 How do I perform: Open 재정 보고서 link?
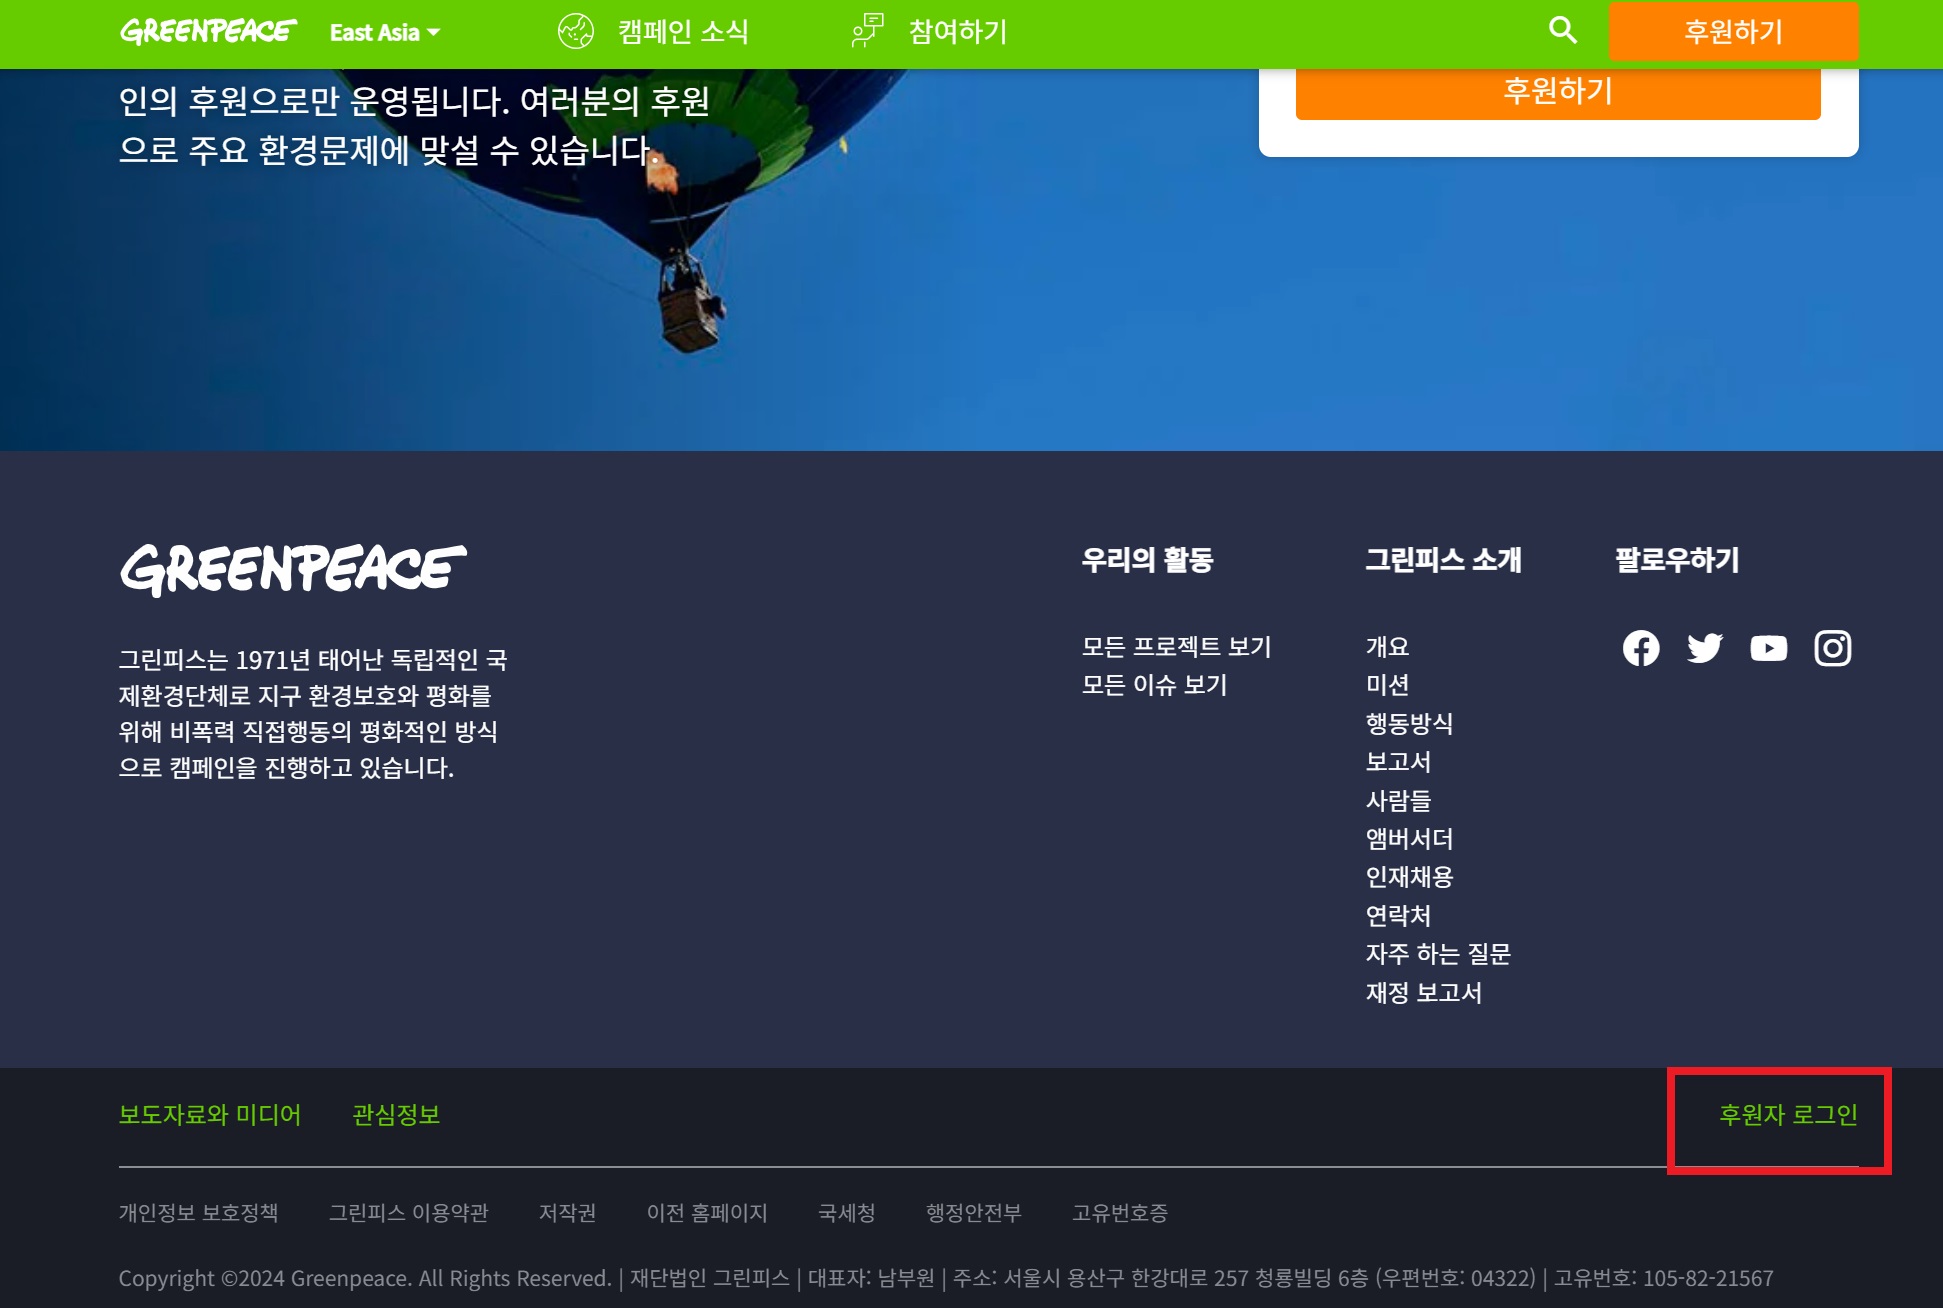pyautogui.click(x=1424, y=993)
